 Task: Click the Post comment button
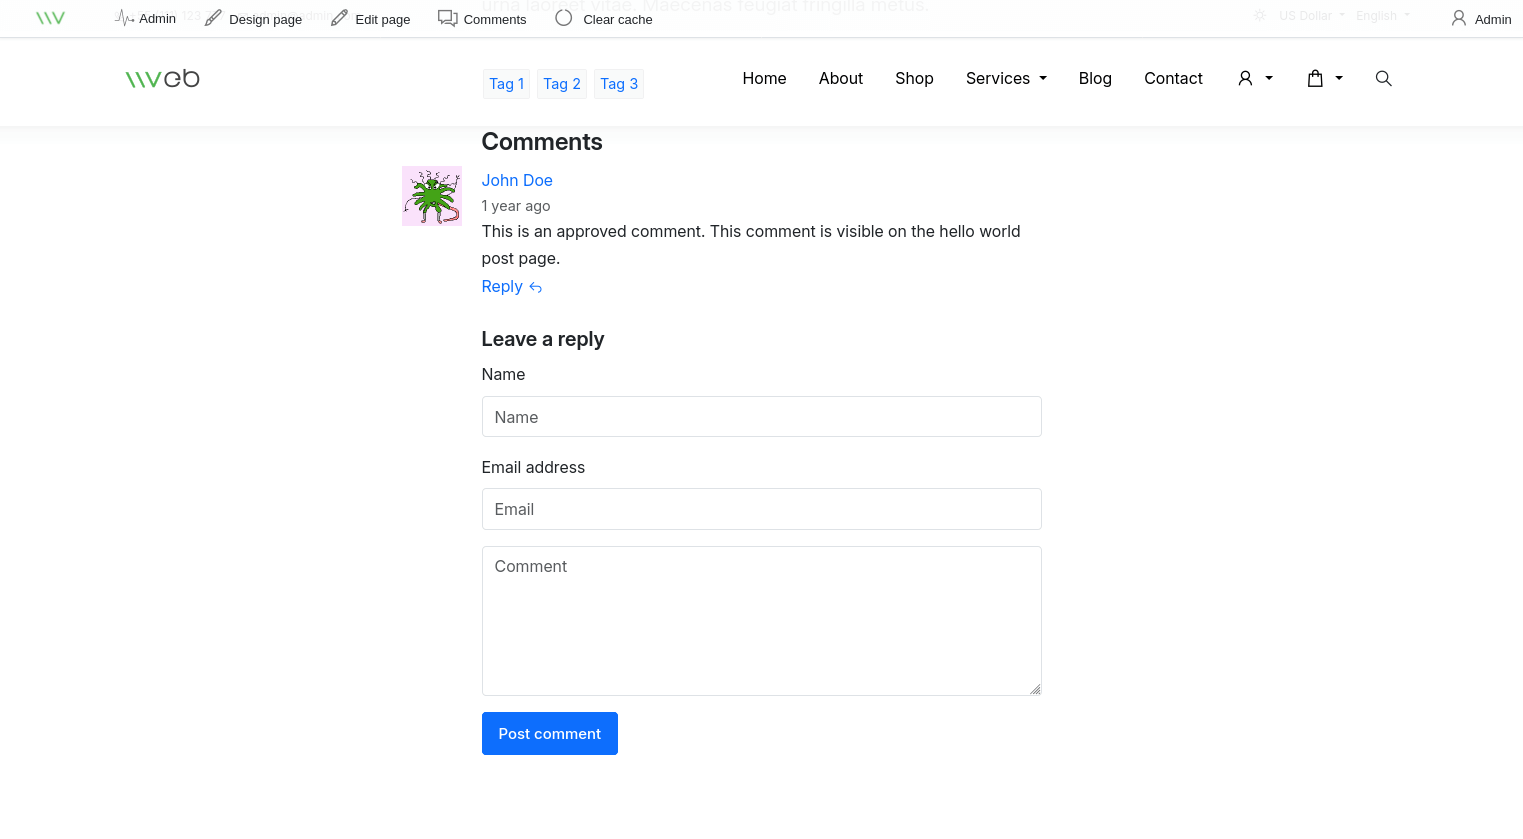pos(550,734)
